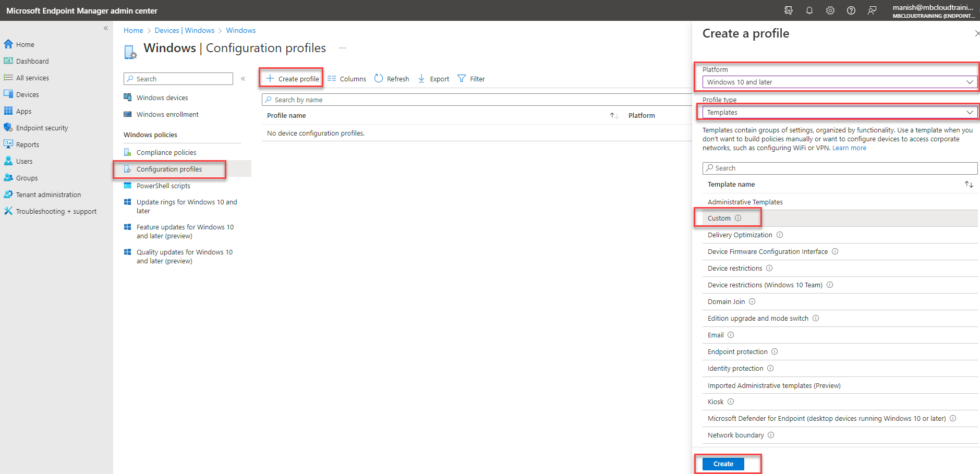Open the ellipsis menu beside Configuration profiles title
The image size is (980, 474).
coord(342,48)
